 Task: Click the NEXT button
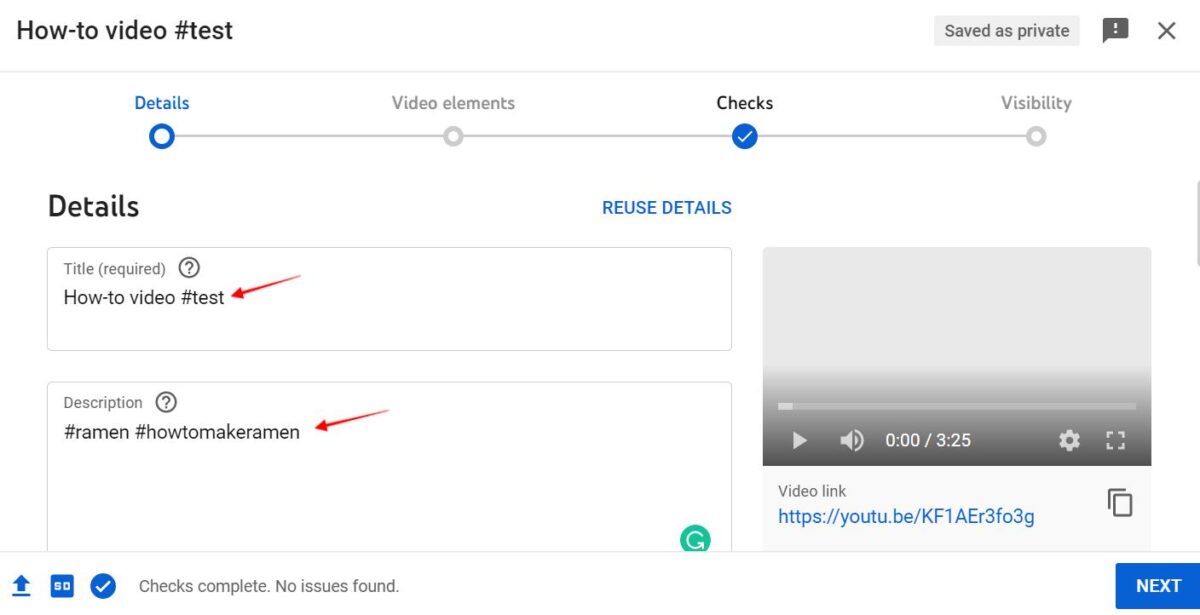pos(1157,585)
